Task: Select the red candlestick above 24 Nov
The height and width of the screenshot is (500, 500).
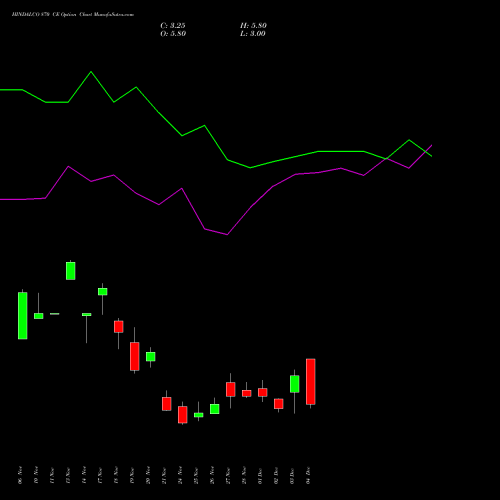Action: pos(183,415)
